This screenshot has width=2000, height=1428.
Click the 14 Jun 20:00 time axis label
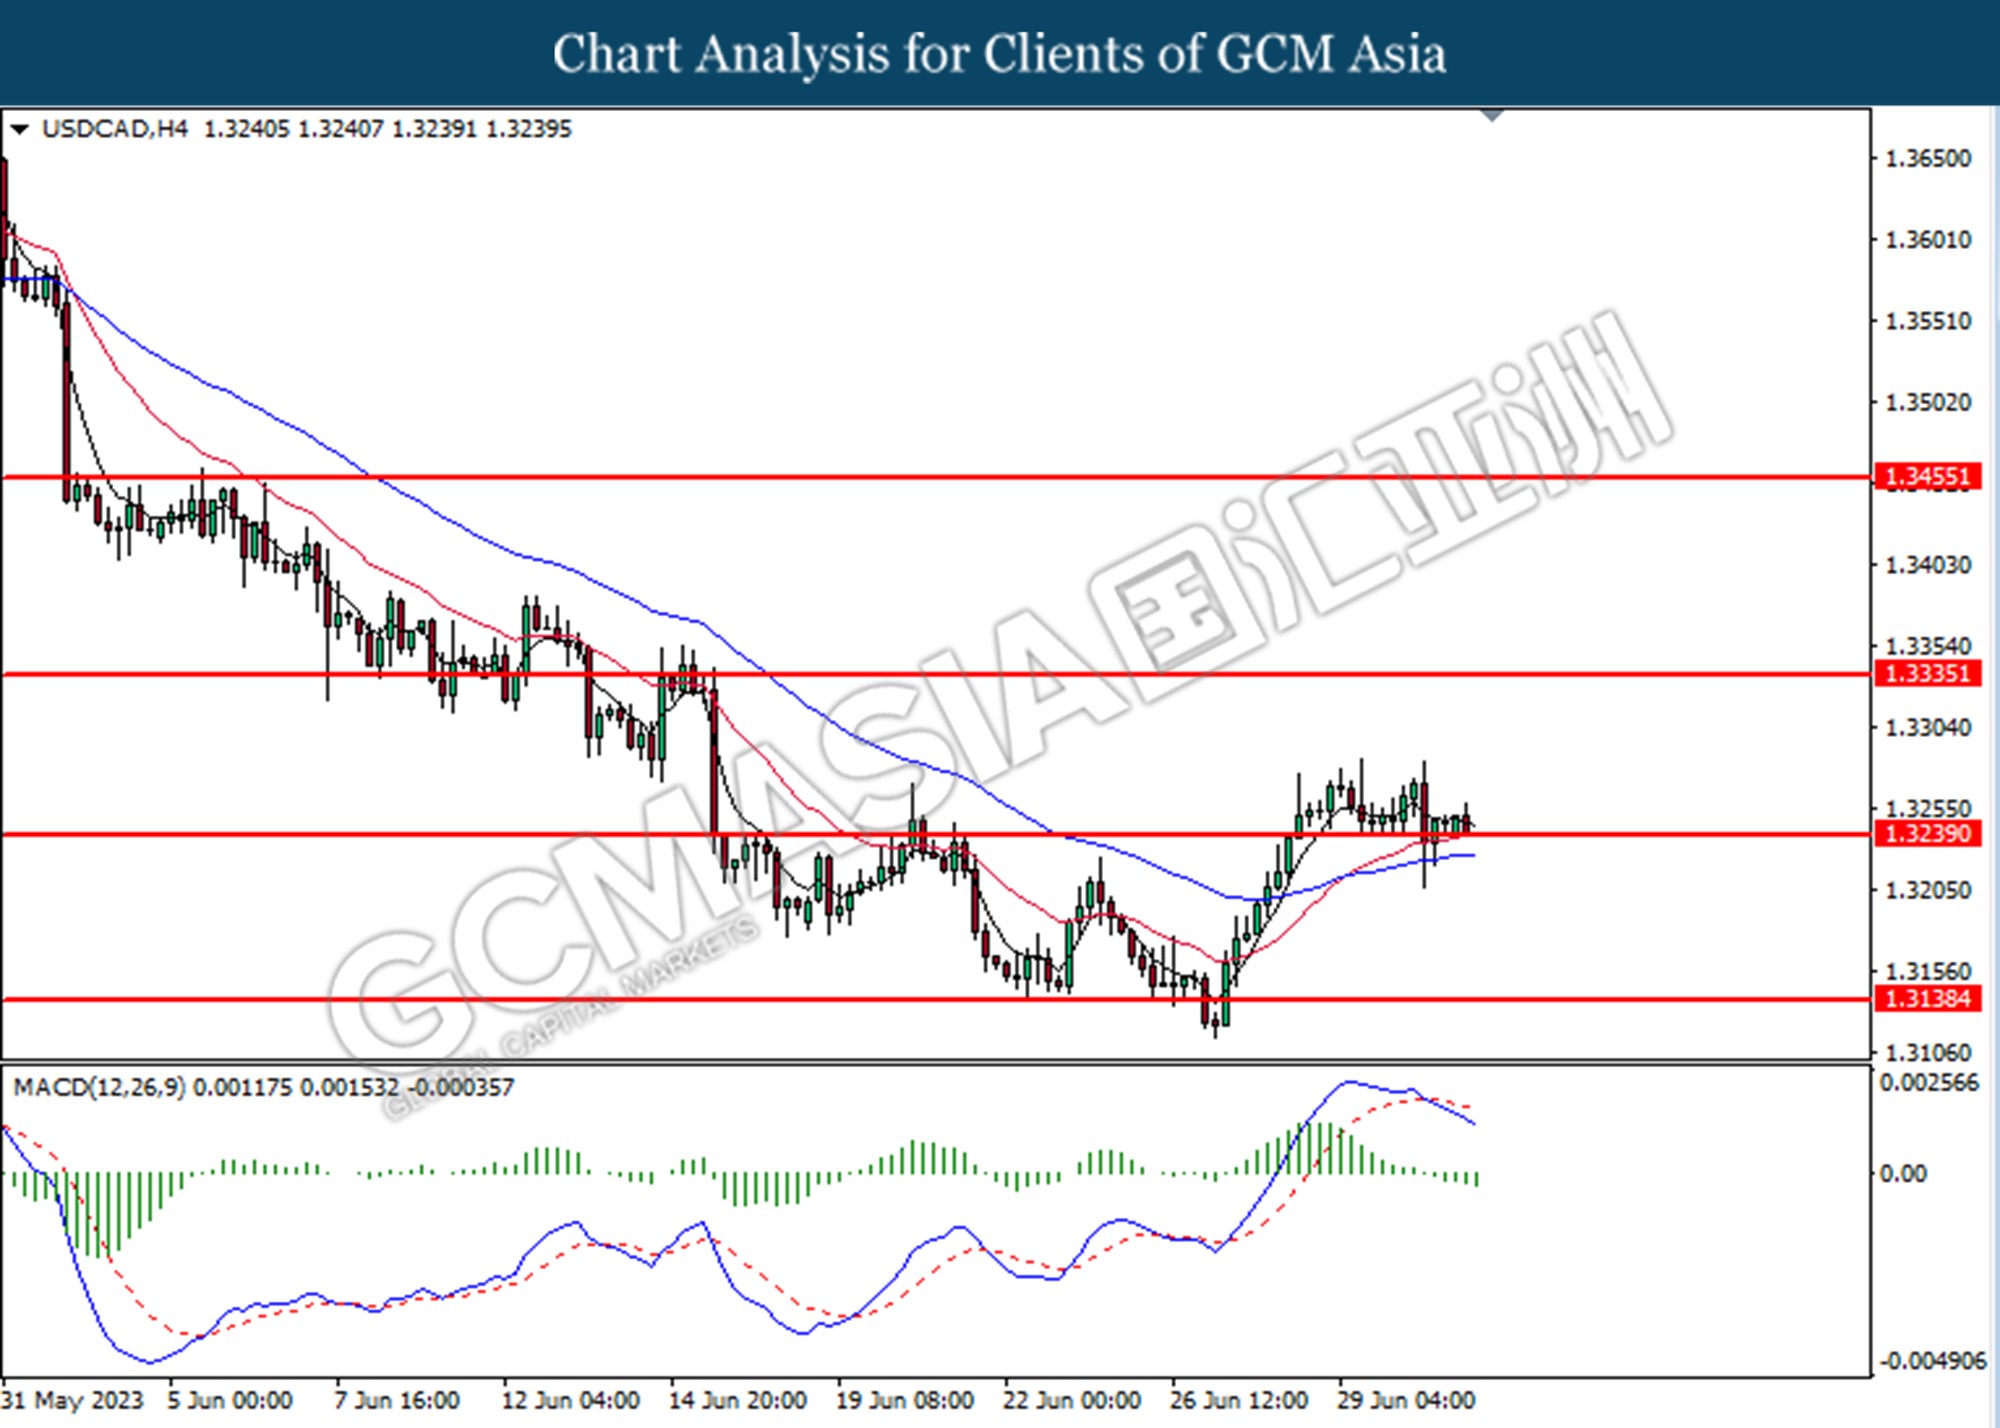point(737,1400)
